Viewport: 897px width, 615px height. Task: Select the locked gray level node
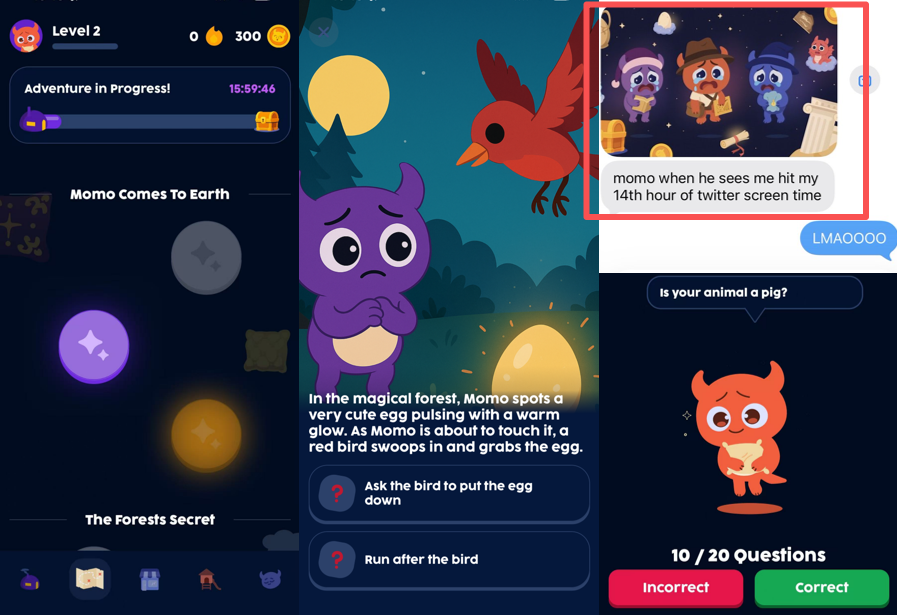coord(206,257)
